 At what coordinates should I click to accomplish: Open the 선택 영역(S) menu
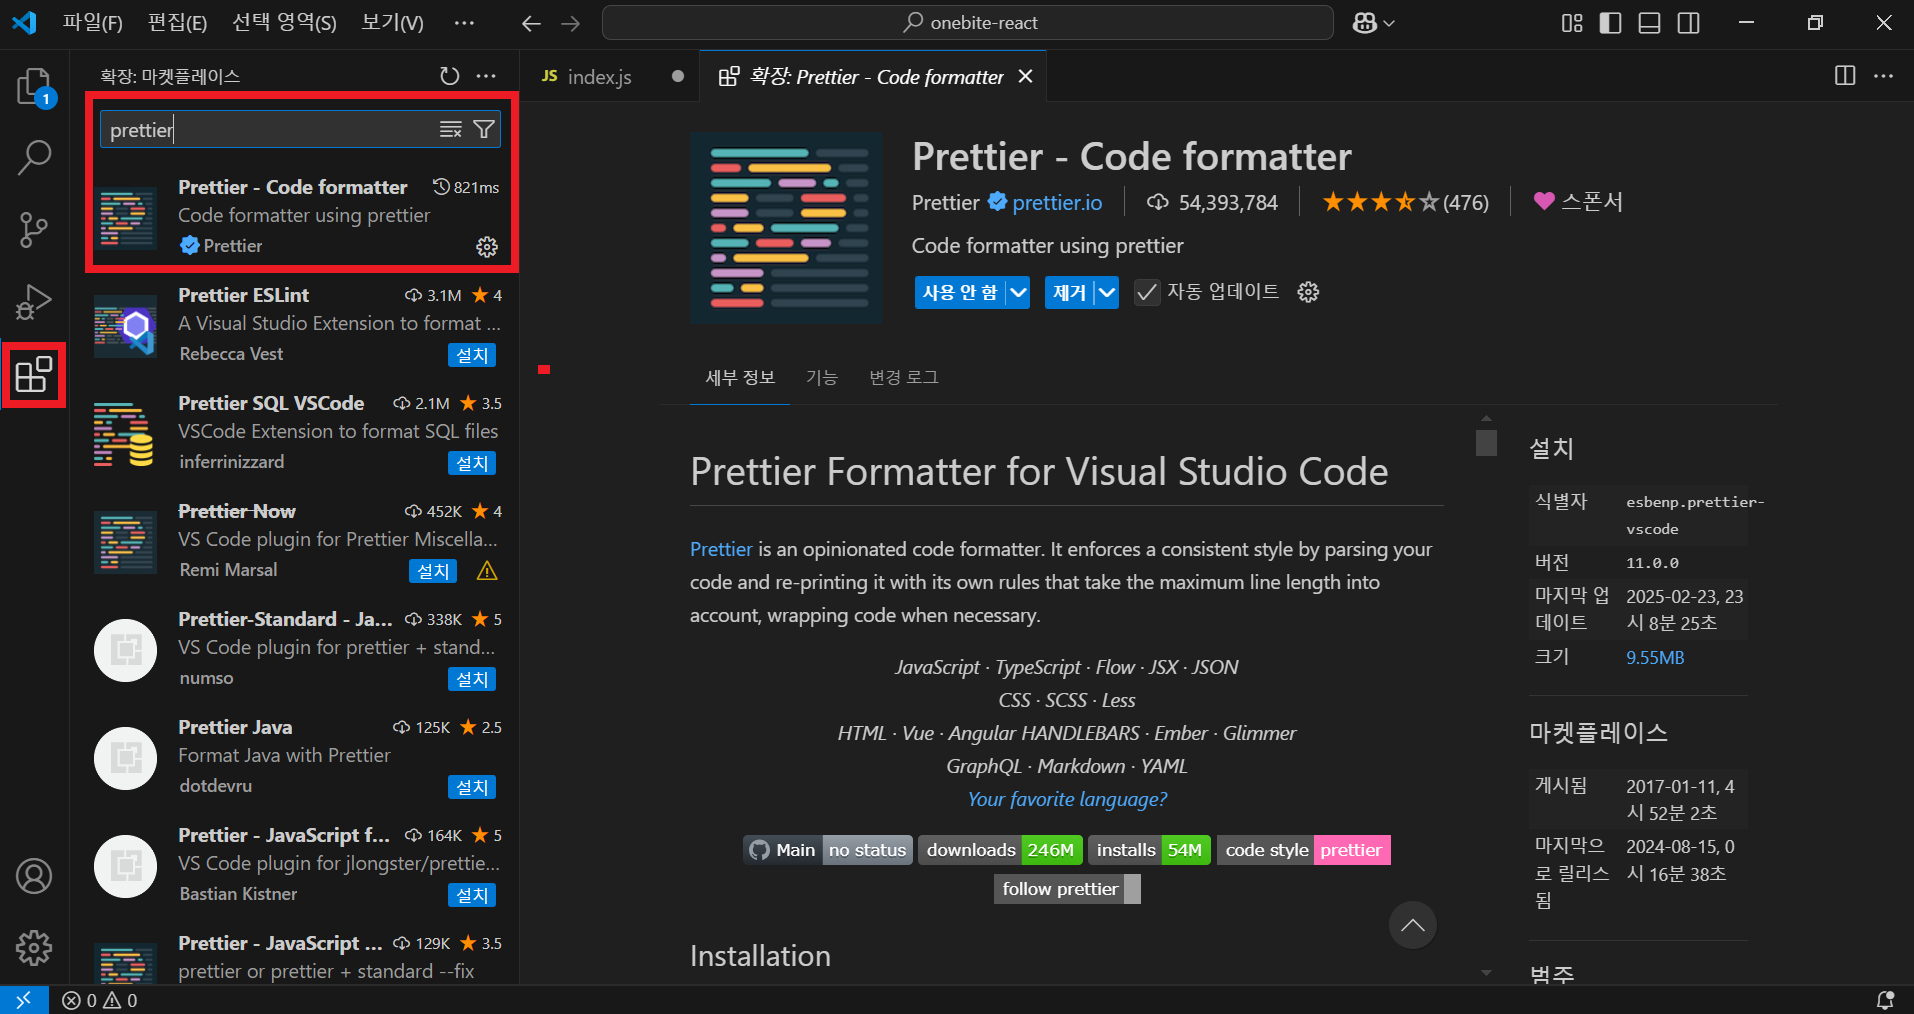coord(284,23)
